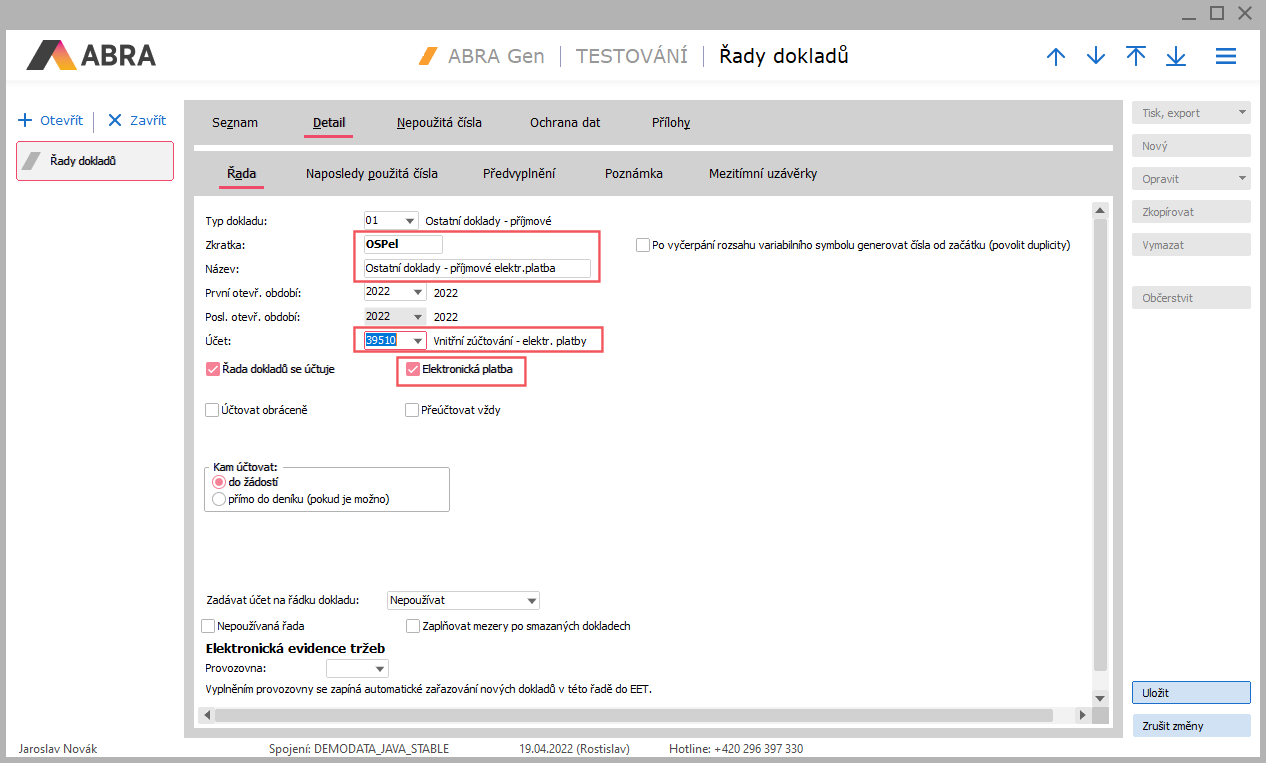Screen dimensions: 1266x763
Task: Click the Zavřít X icon
Action: [x=115, y=121]
